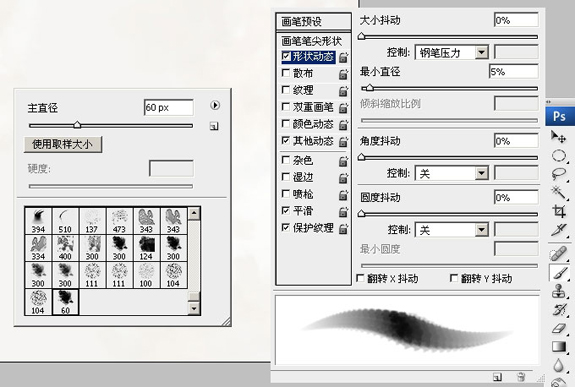Image resolution: width=575 pixels, height=387 pixels.
Task: Enable 翻转 Y 抖动 checkbox
Action: tap(454, 278)
